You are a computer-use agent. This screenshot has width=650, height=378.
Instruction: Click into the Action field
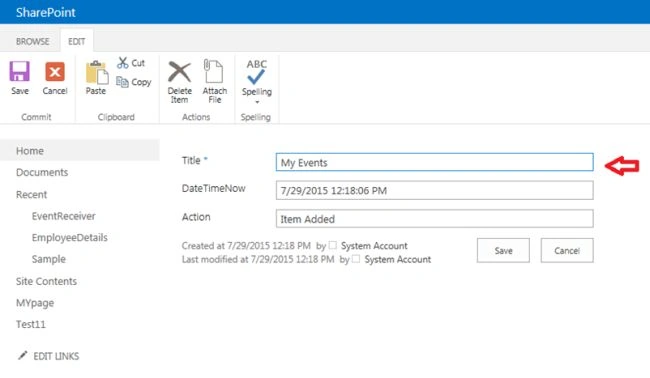pos(434,218)
